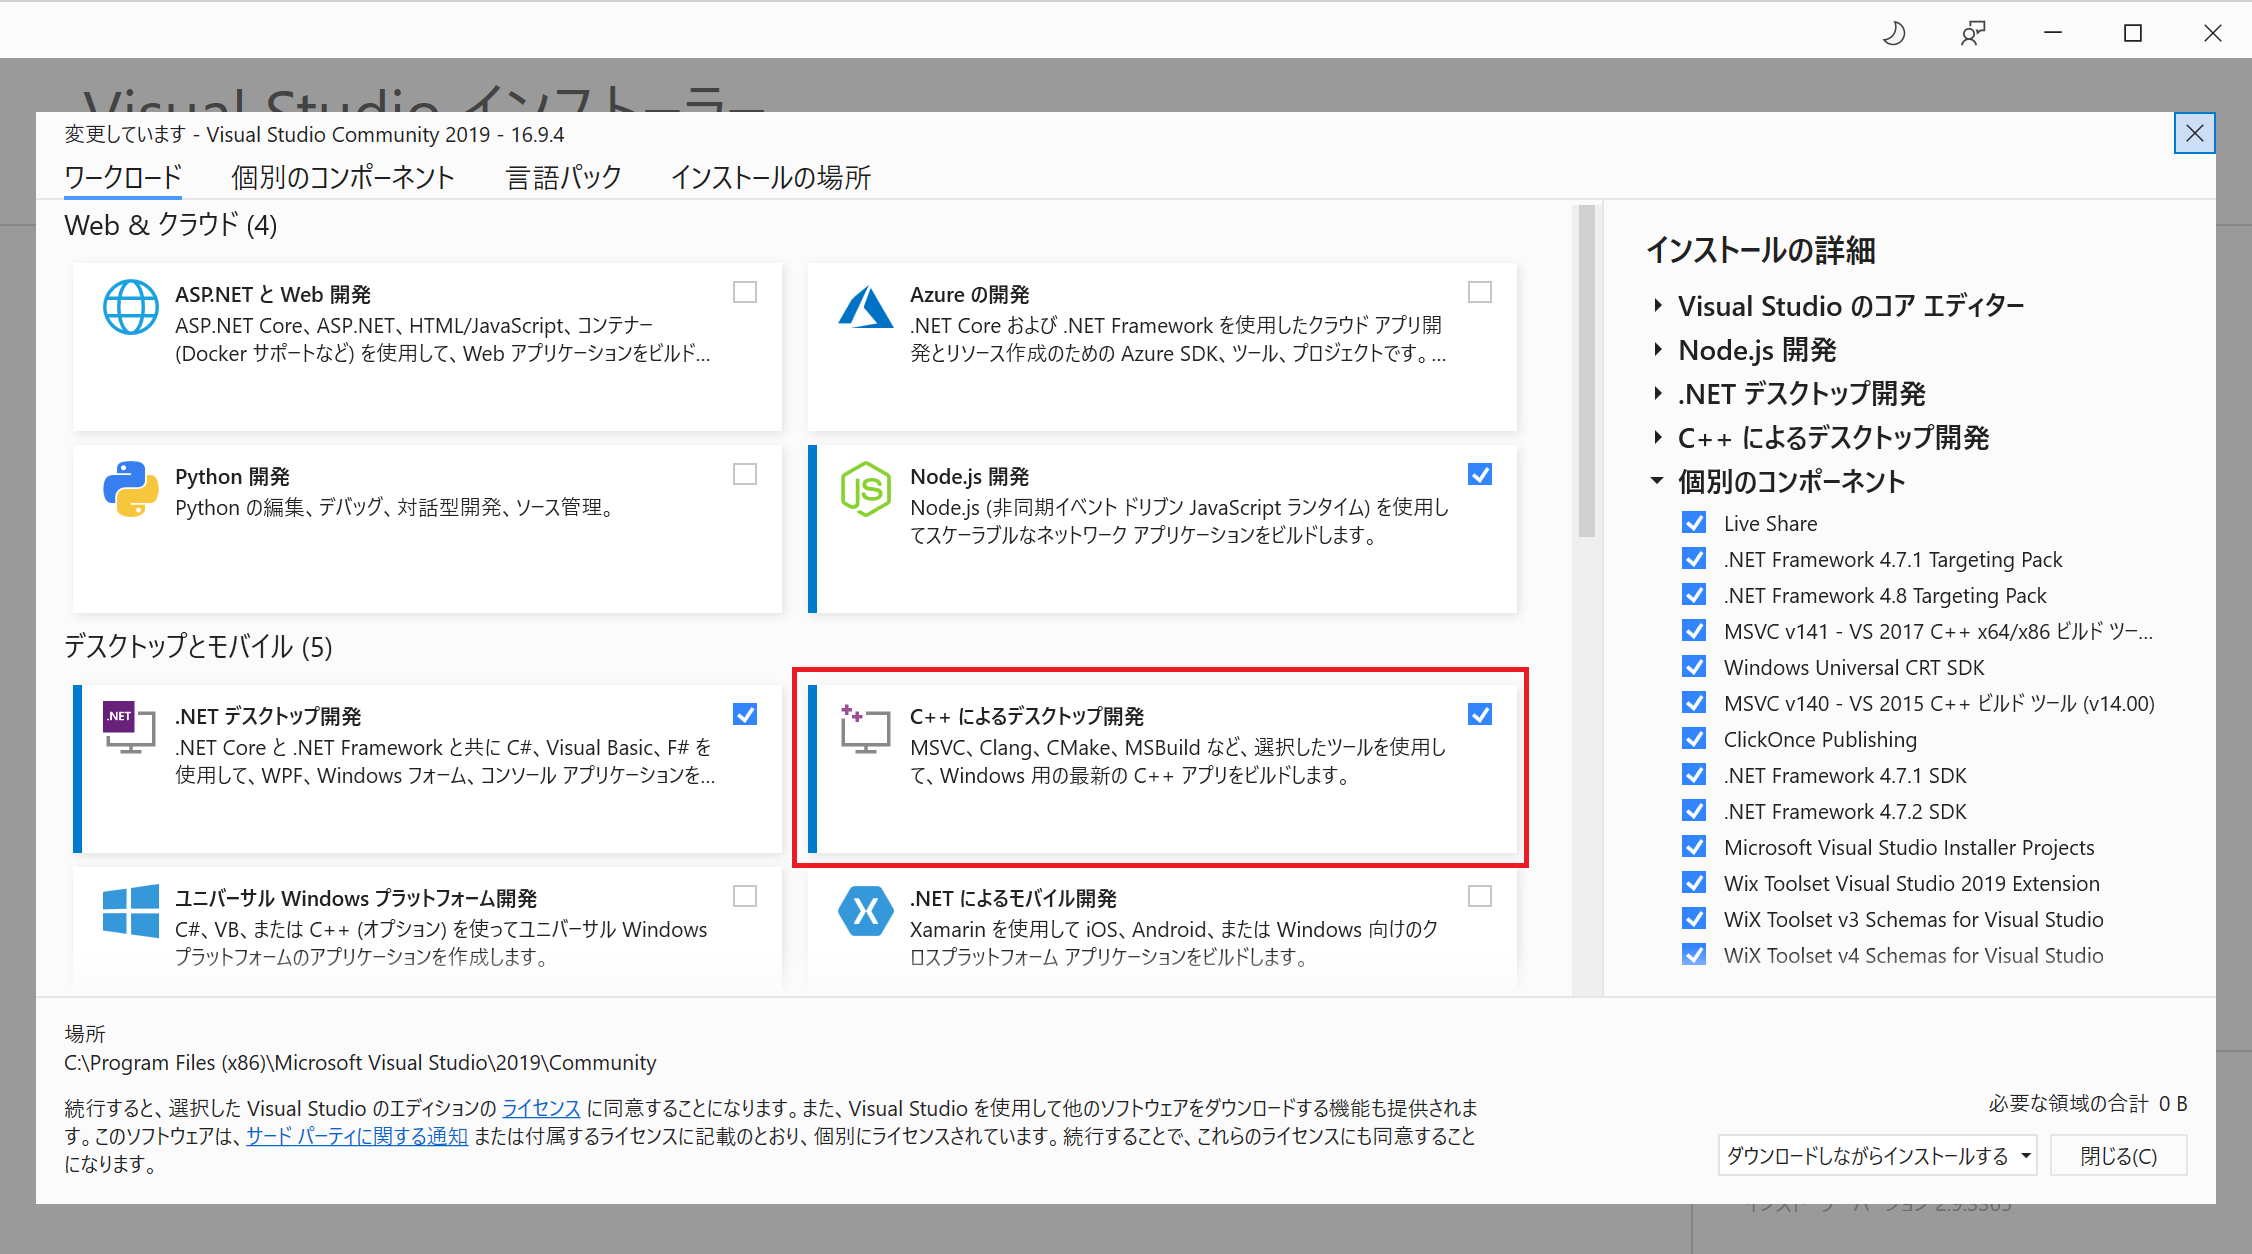Uncheck .NET Framework 4.7.2 SDK
This screenshot has width=2252, height=1254.
1694,811
